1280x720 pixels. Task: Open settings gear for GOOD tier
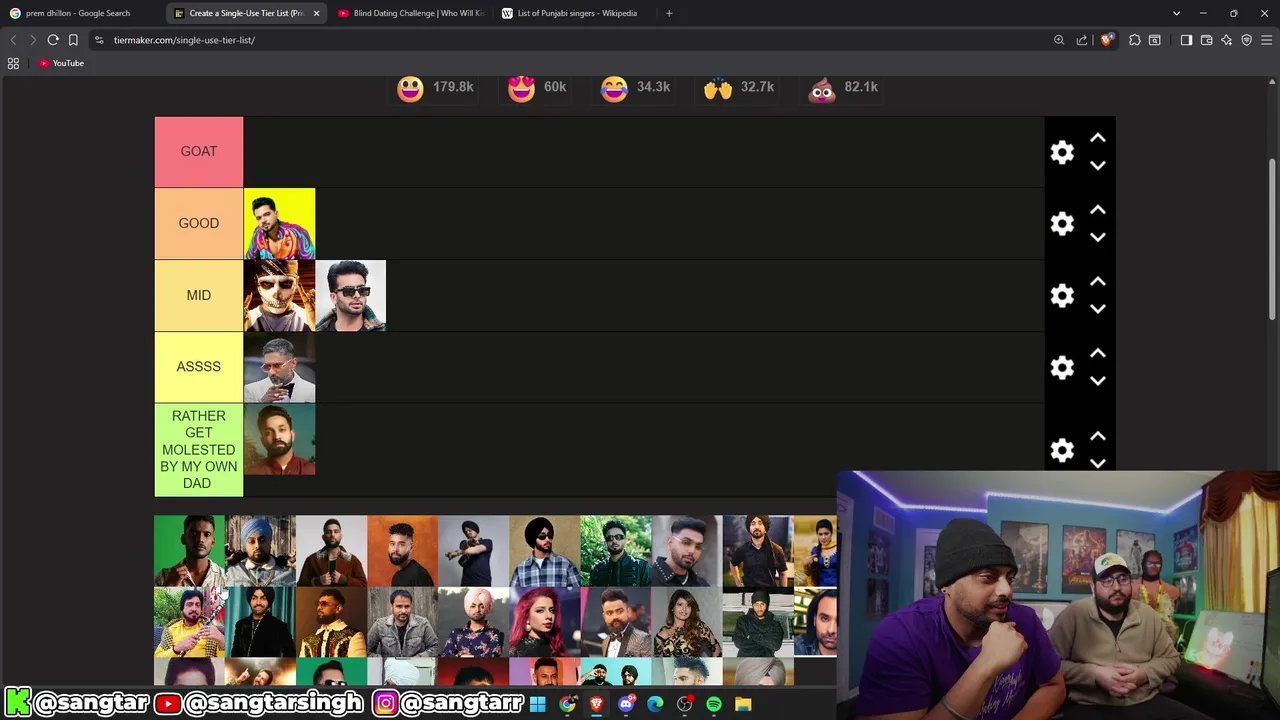[x=1062, y=224]
